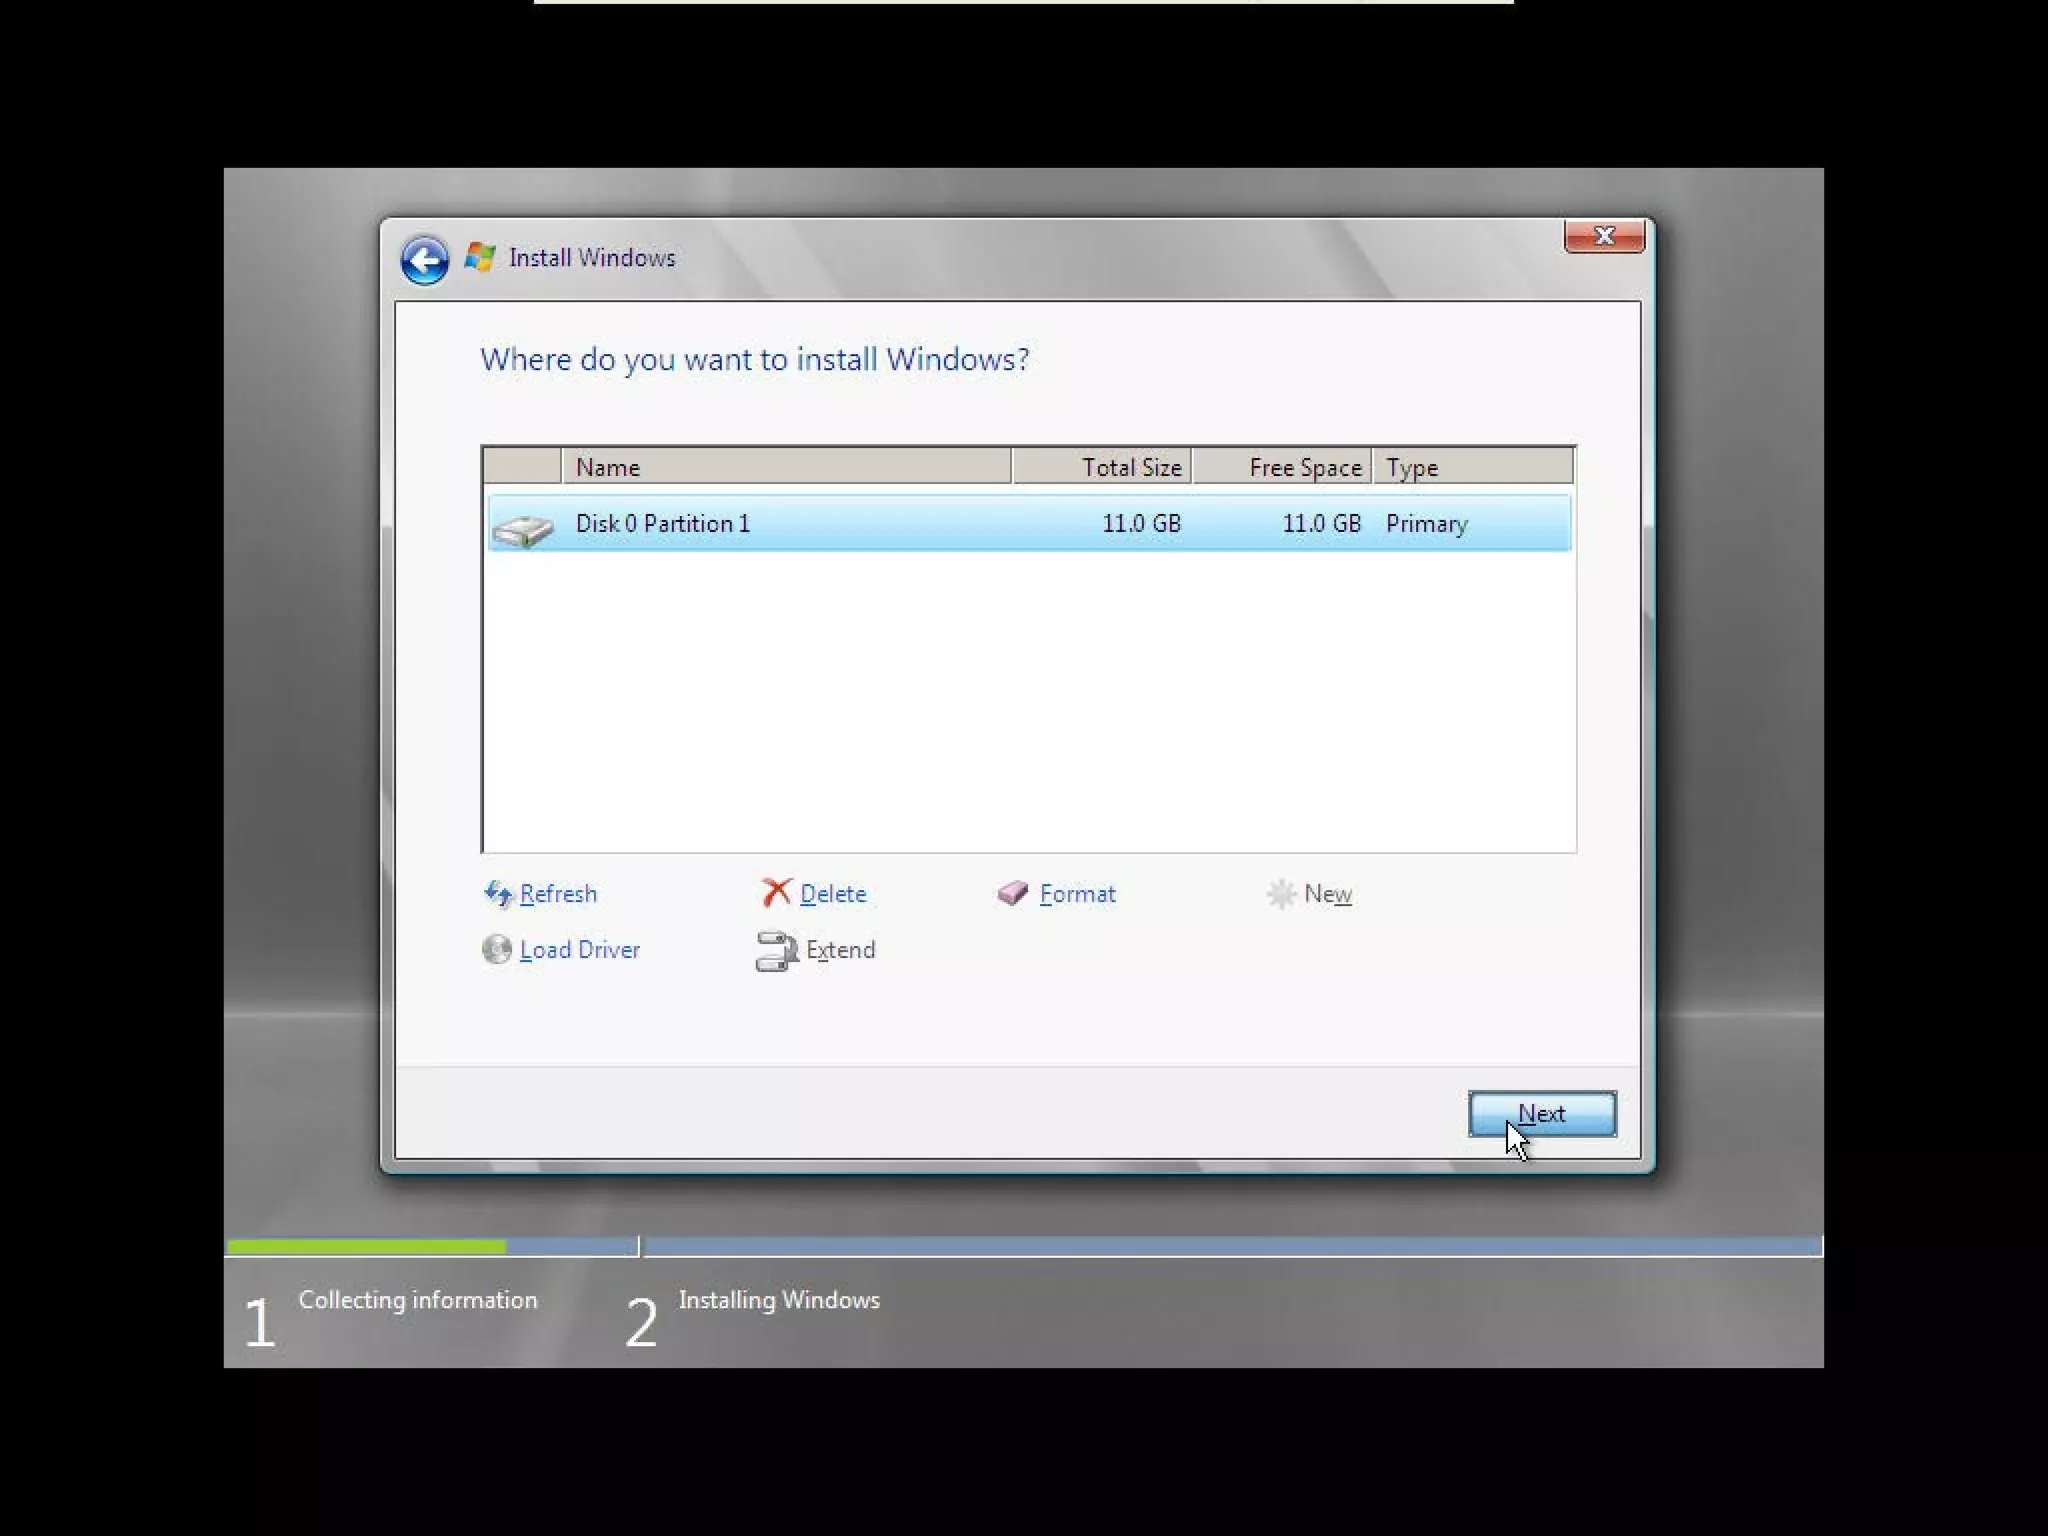Image resolution: width=2048 pixels, height=1536 pixels.
Task: Sort by the Name column header
Action: [x=785, y=467]
